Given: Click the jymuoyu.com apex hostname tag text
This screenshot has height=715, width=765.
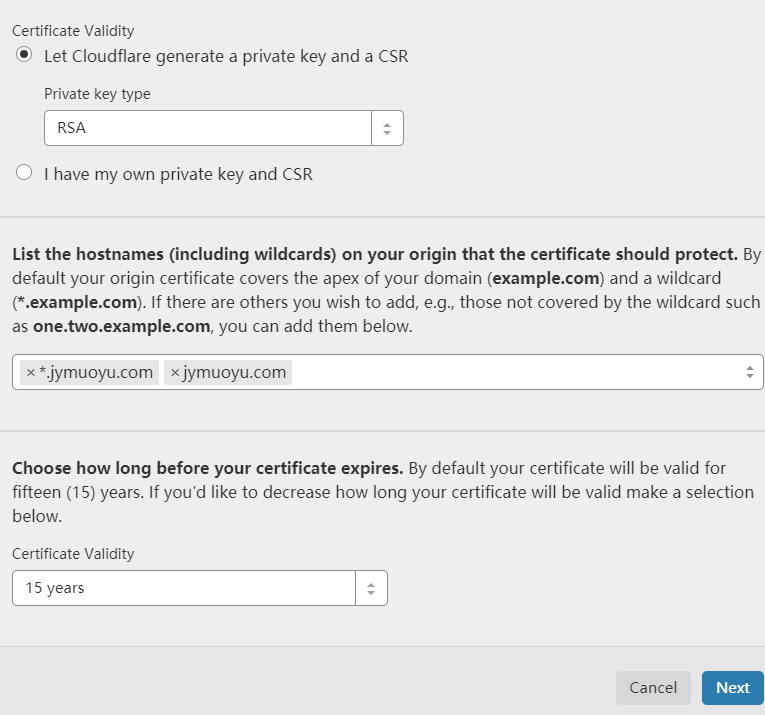Looking at the screenshot, I should (x=235, y=373).
